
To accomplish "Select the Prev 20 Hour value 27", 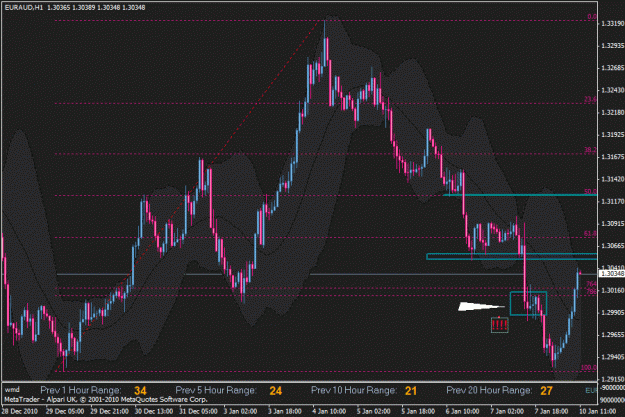I will 546,391.
